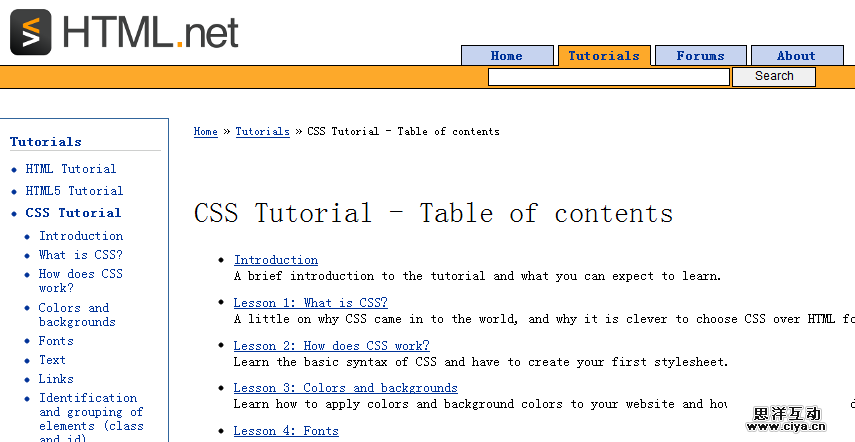
Task: Open sidebar Text link
Action: [52, 360]
